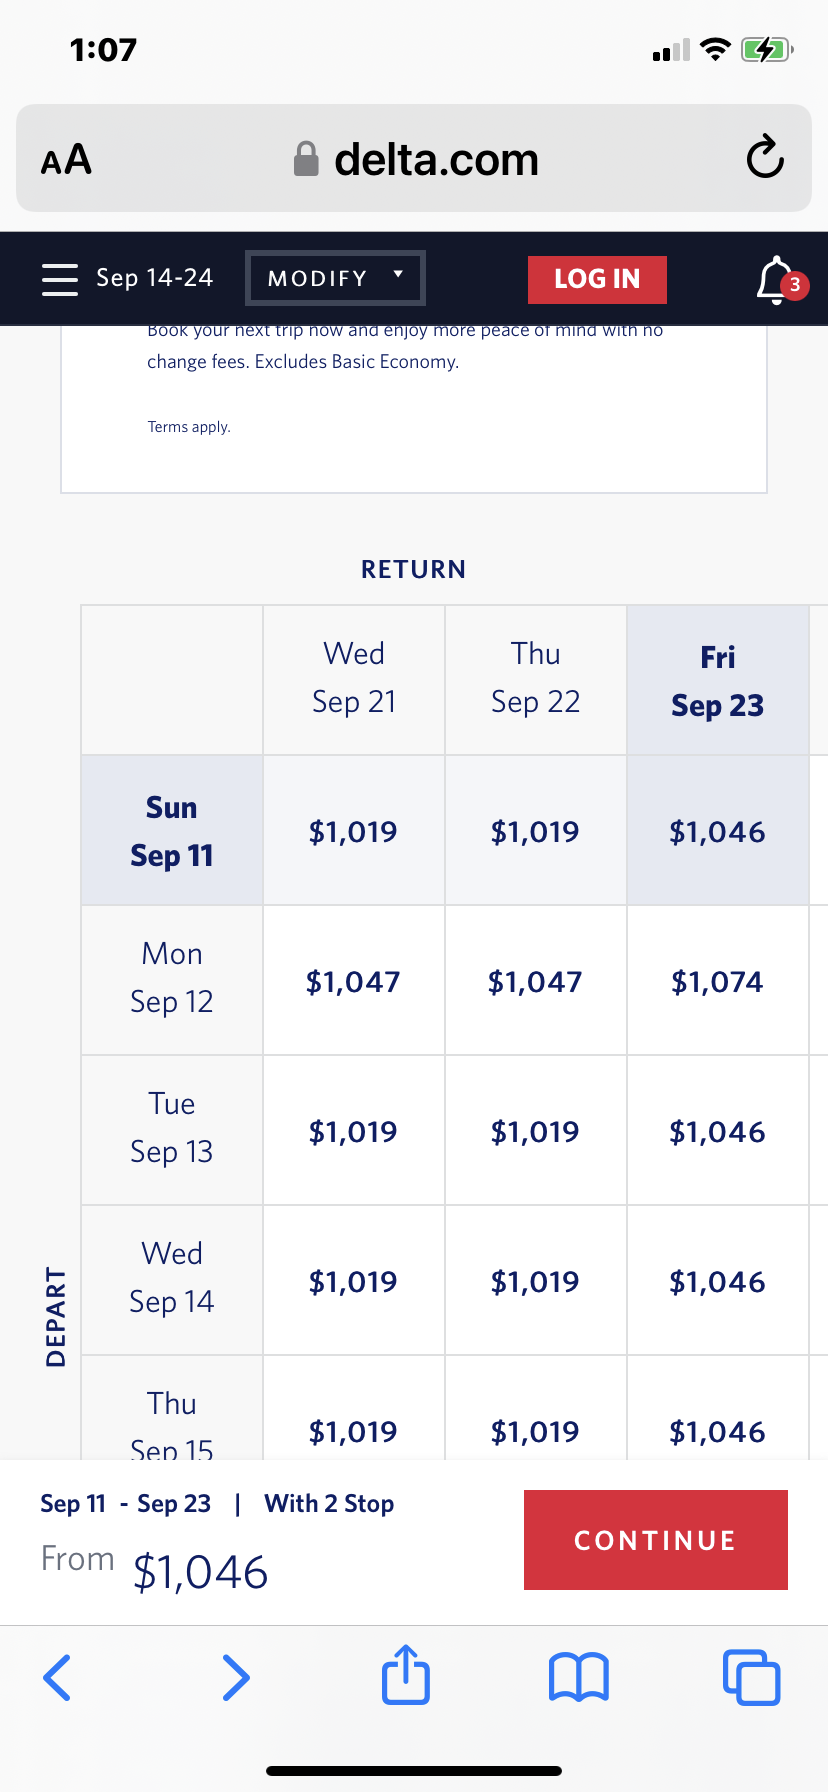Go forward using Safari forward arrow
828x1792 pixels.
(x=235, y=1677)
